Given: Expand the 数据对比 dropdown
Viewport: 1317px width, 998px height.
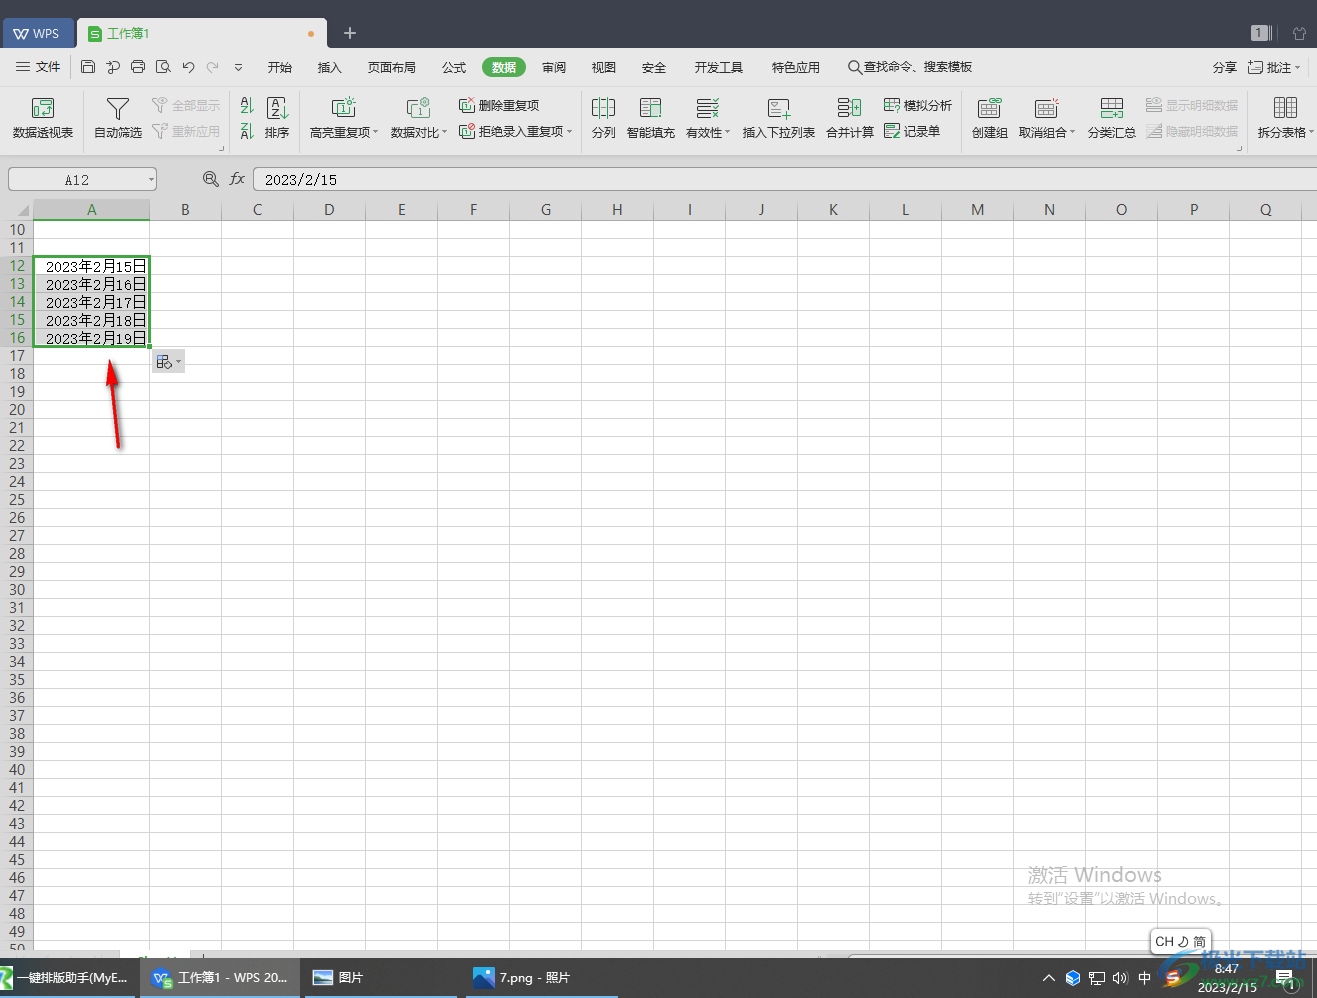Looking at the screenshot, I should 444,132.
